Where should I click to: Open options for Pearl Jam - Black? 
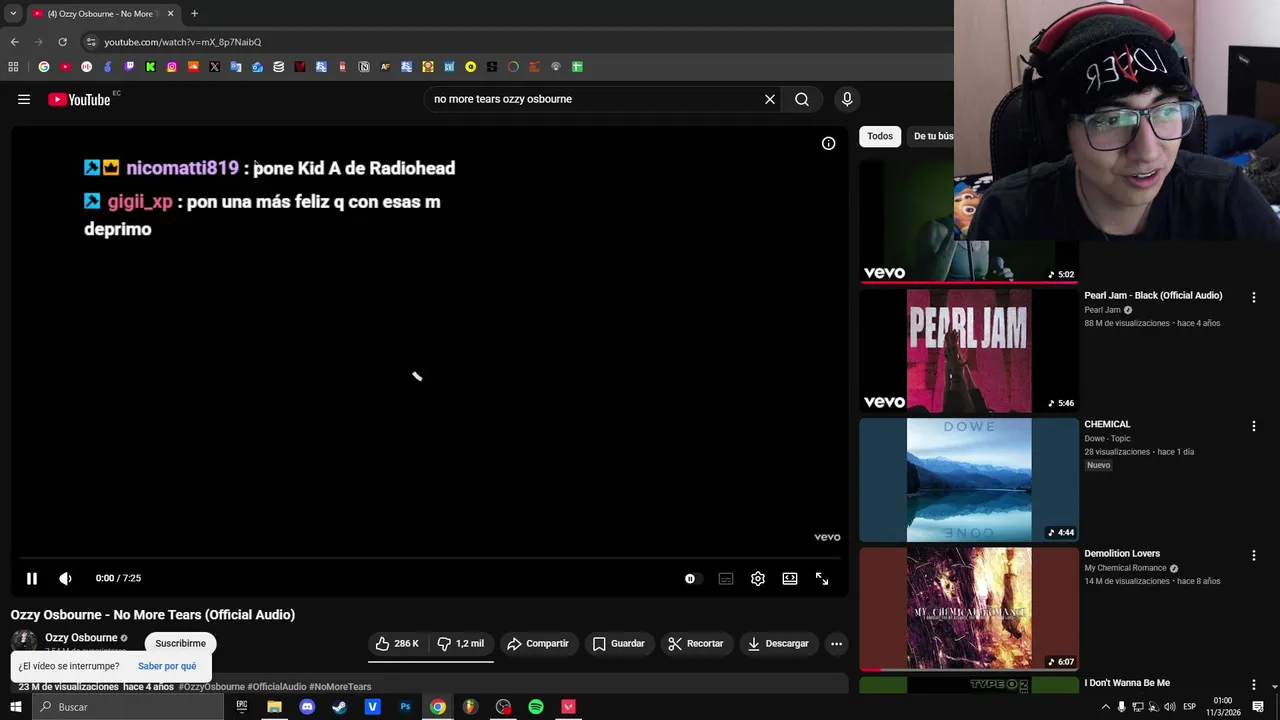coord(1253,297)
